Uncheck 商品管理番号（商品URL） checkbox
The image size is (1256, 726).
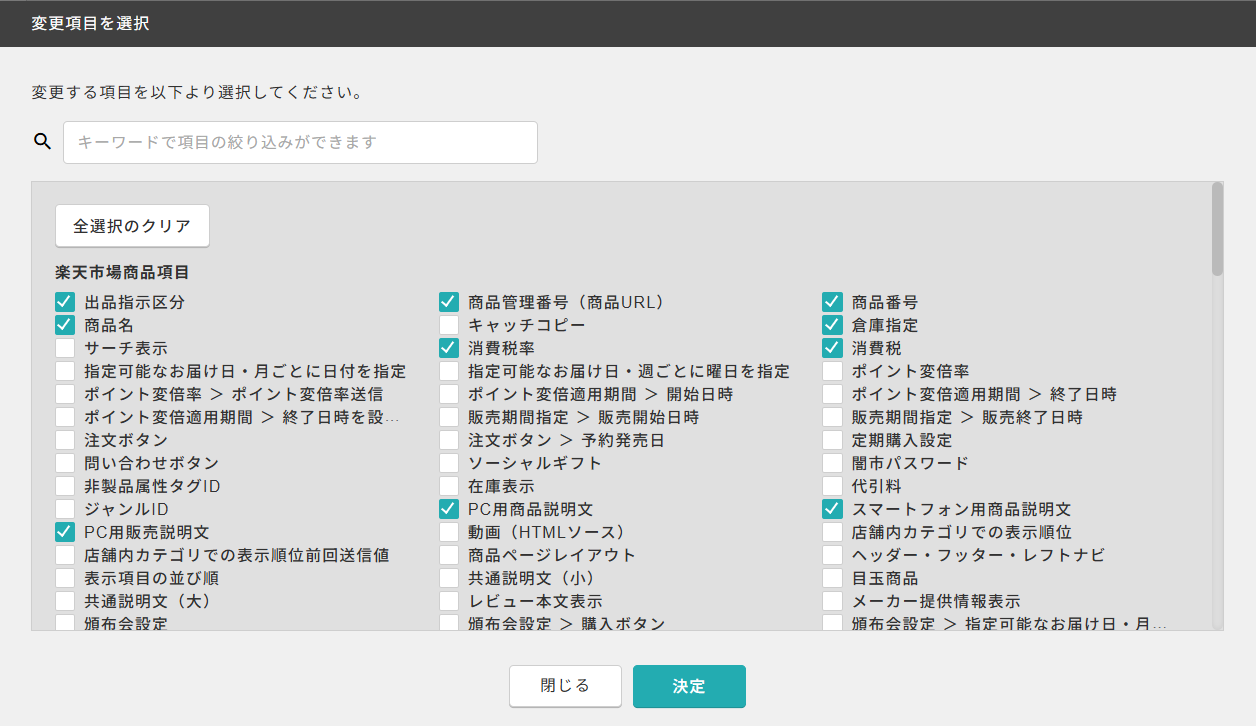[x=449, y=302]
